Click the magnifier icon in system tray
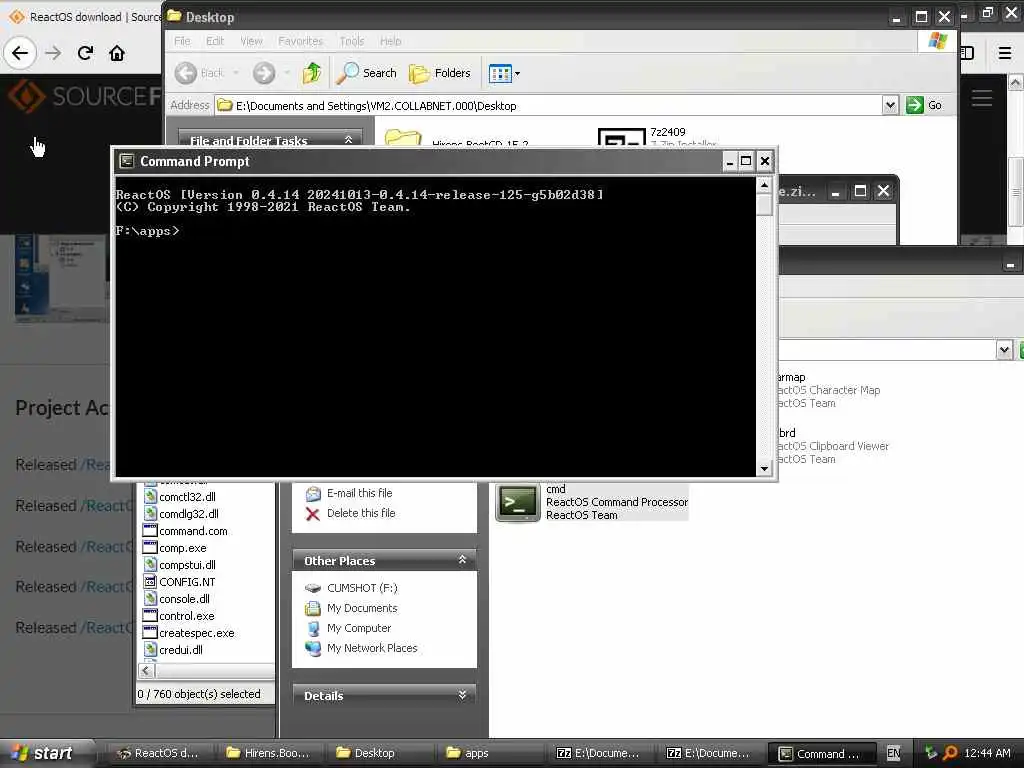 [x=950, y=753]
